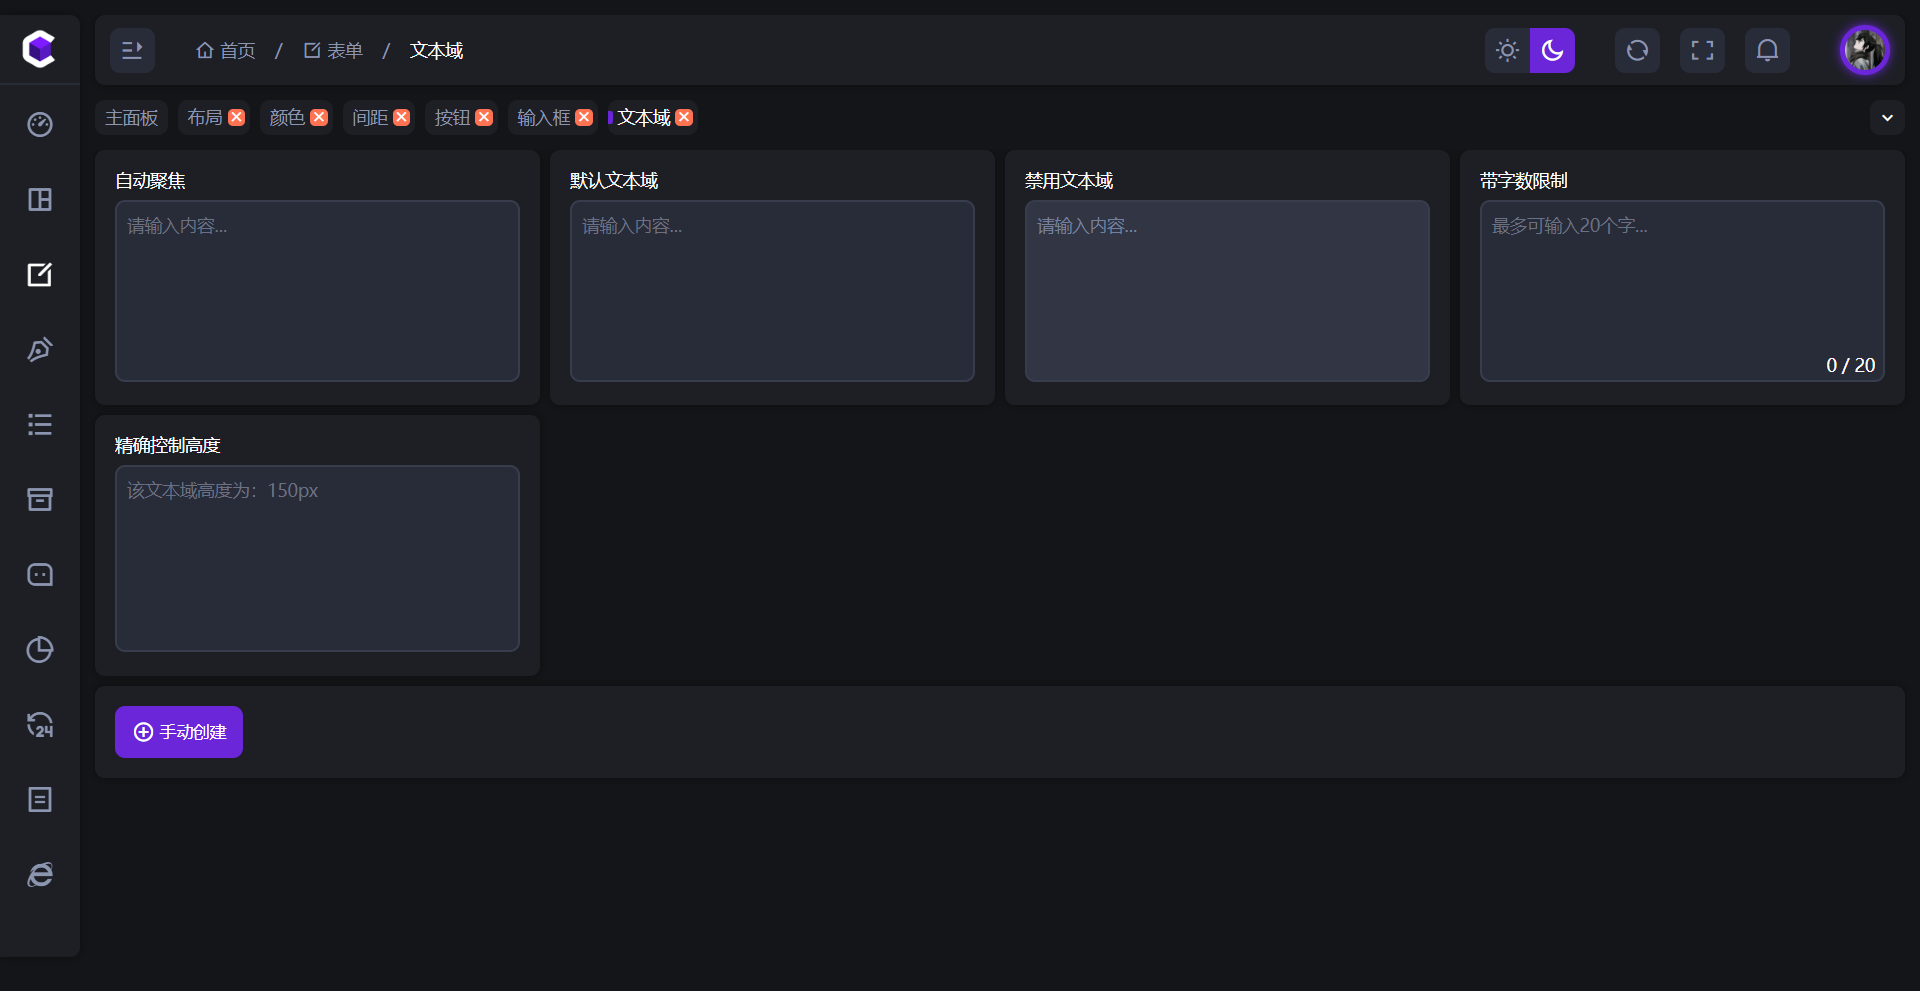The image size is (1920, 992).
Task: Open the dashboard gauge sidebar icon
Action: point(40,124)
